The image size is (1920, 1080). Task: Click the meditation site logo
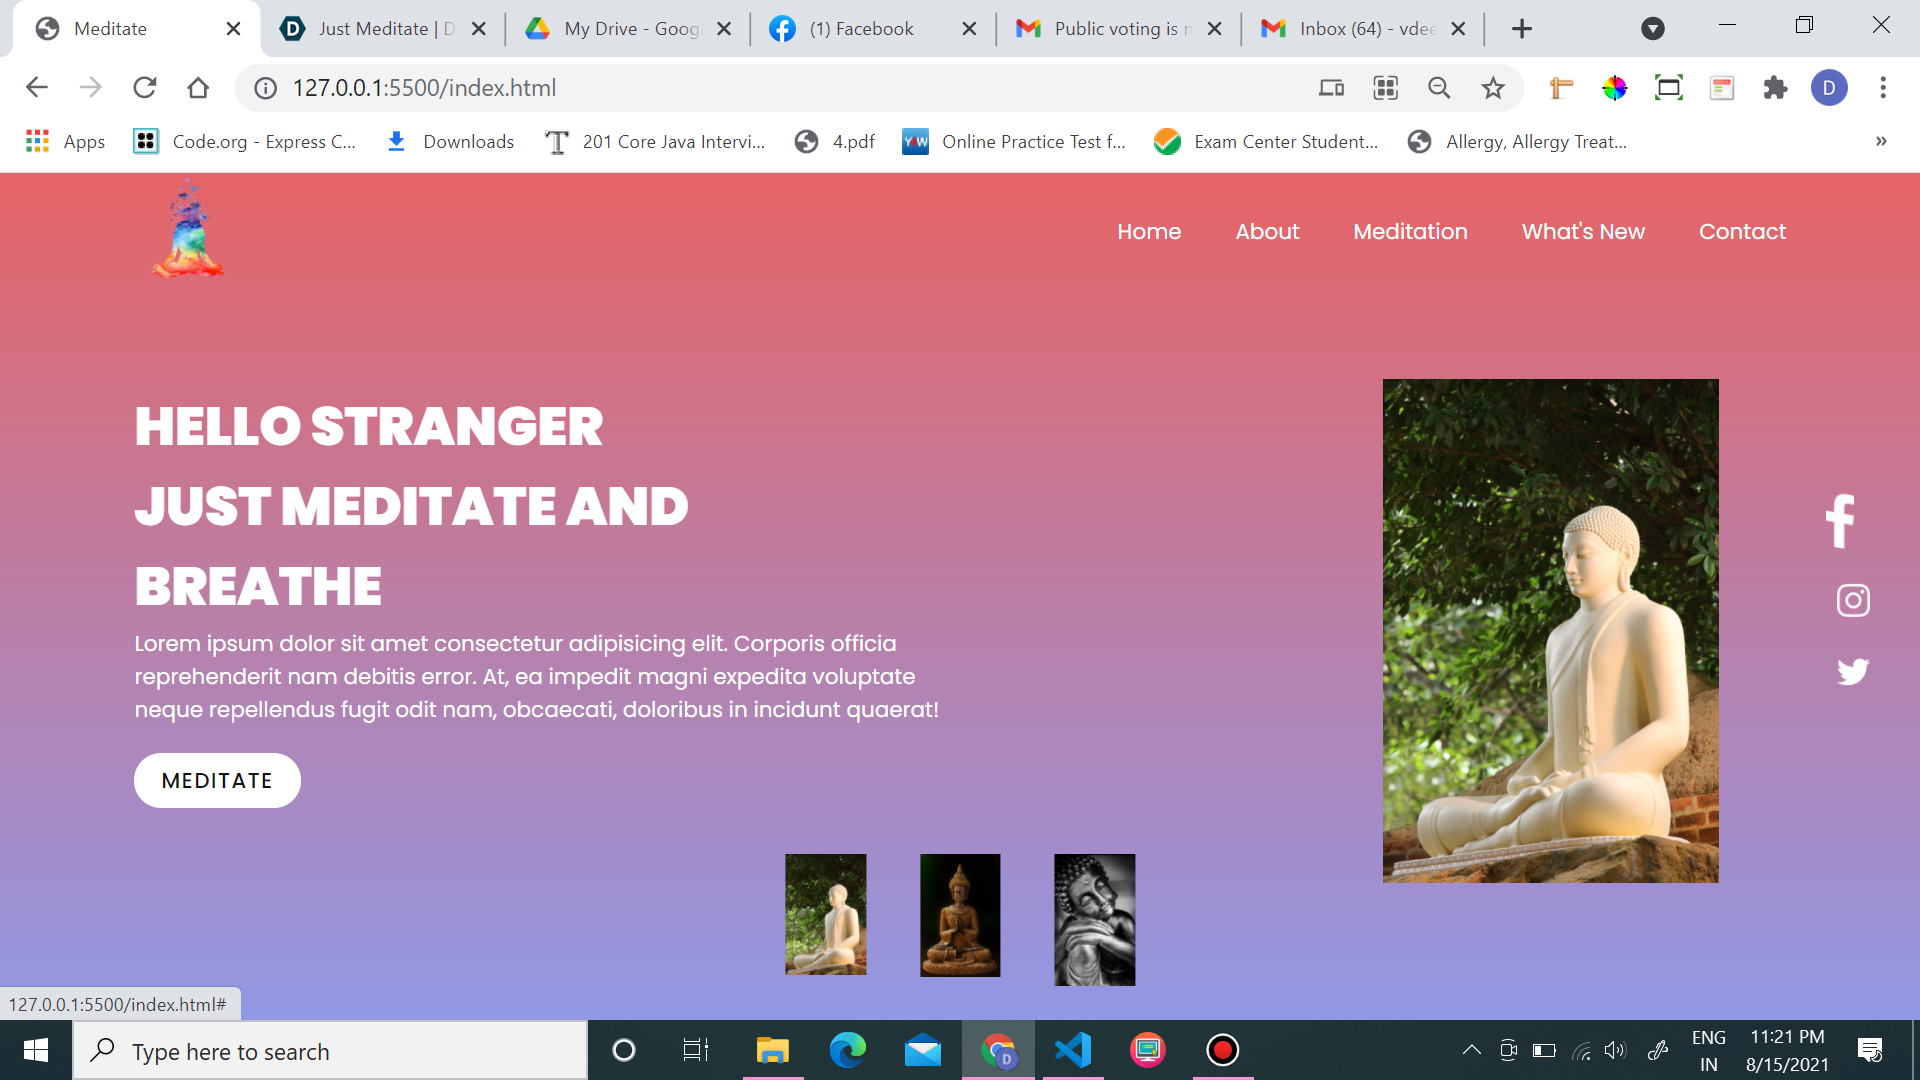coord(188,230)
